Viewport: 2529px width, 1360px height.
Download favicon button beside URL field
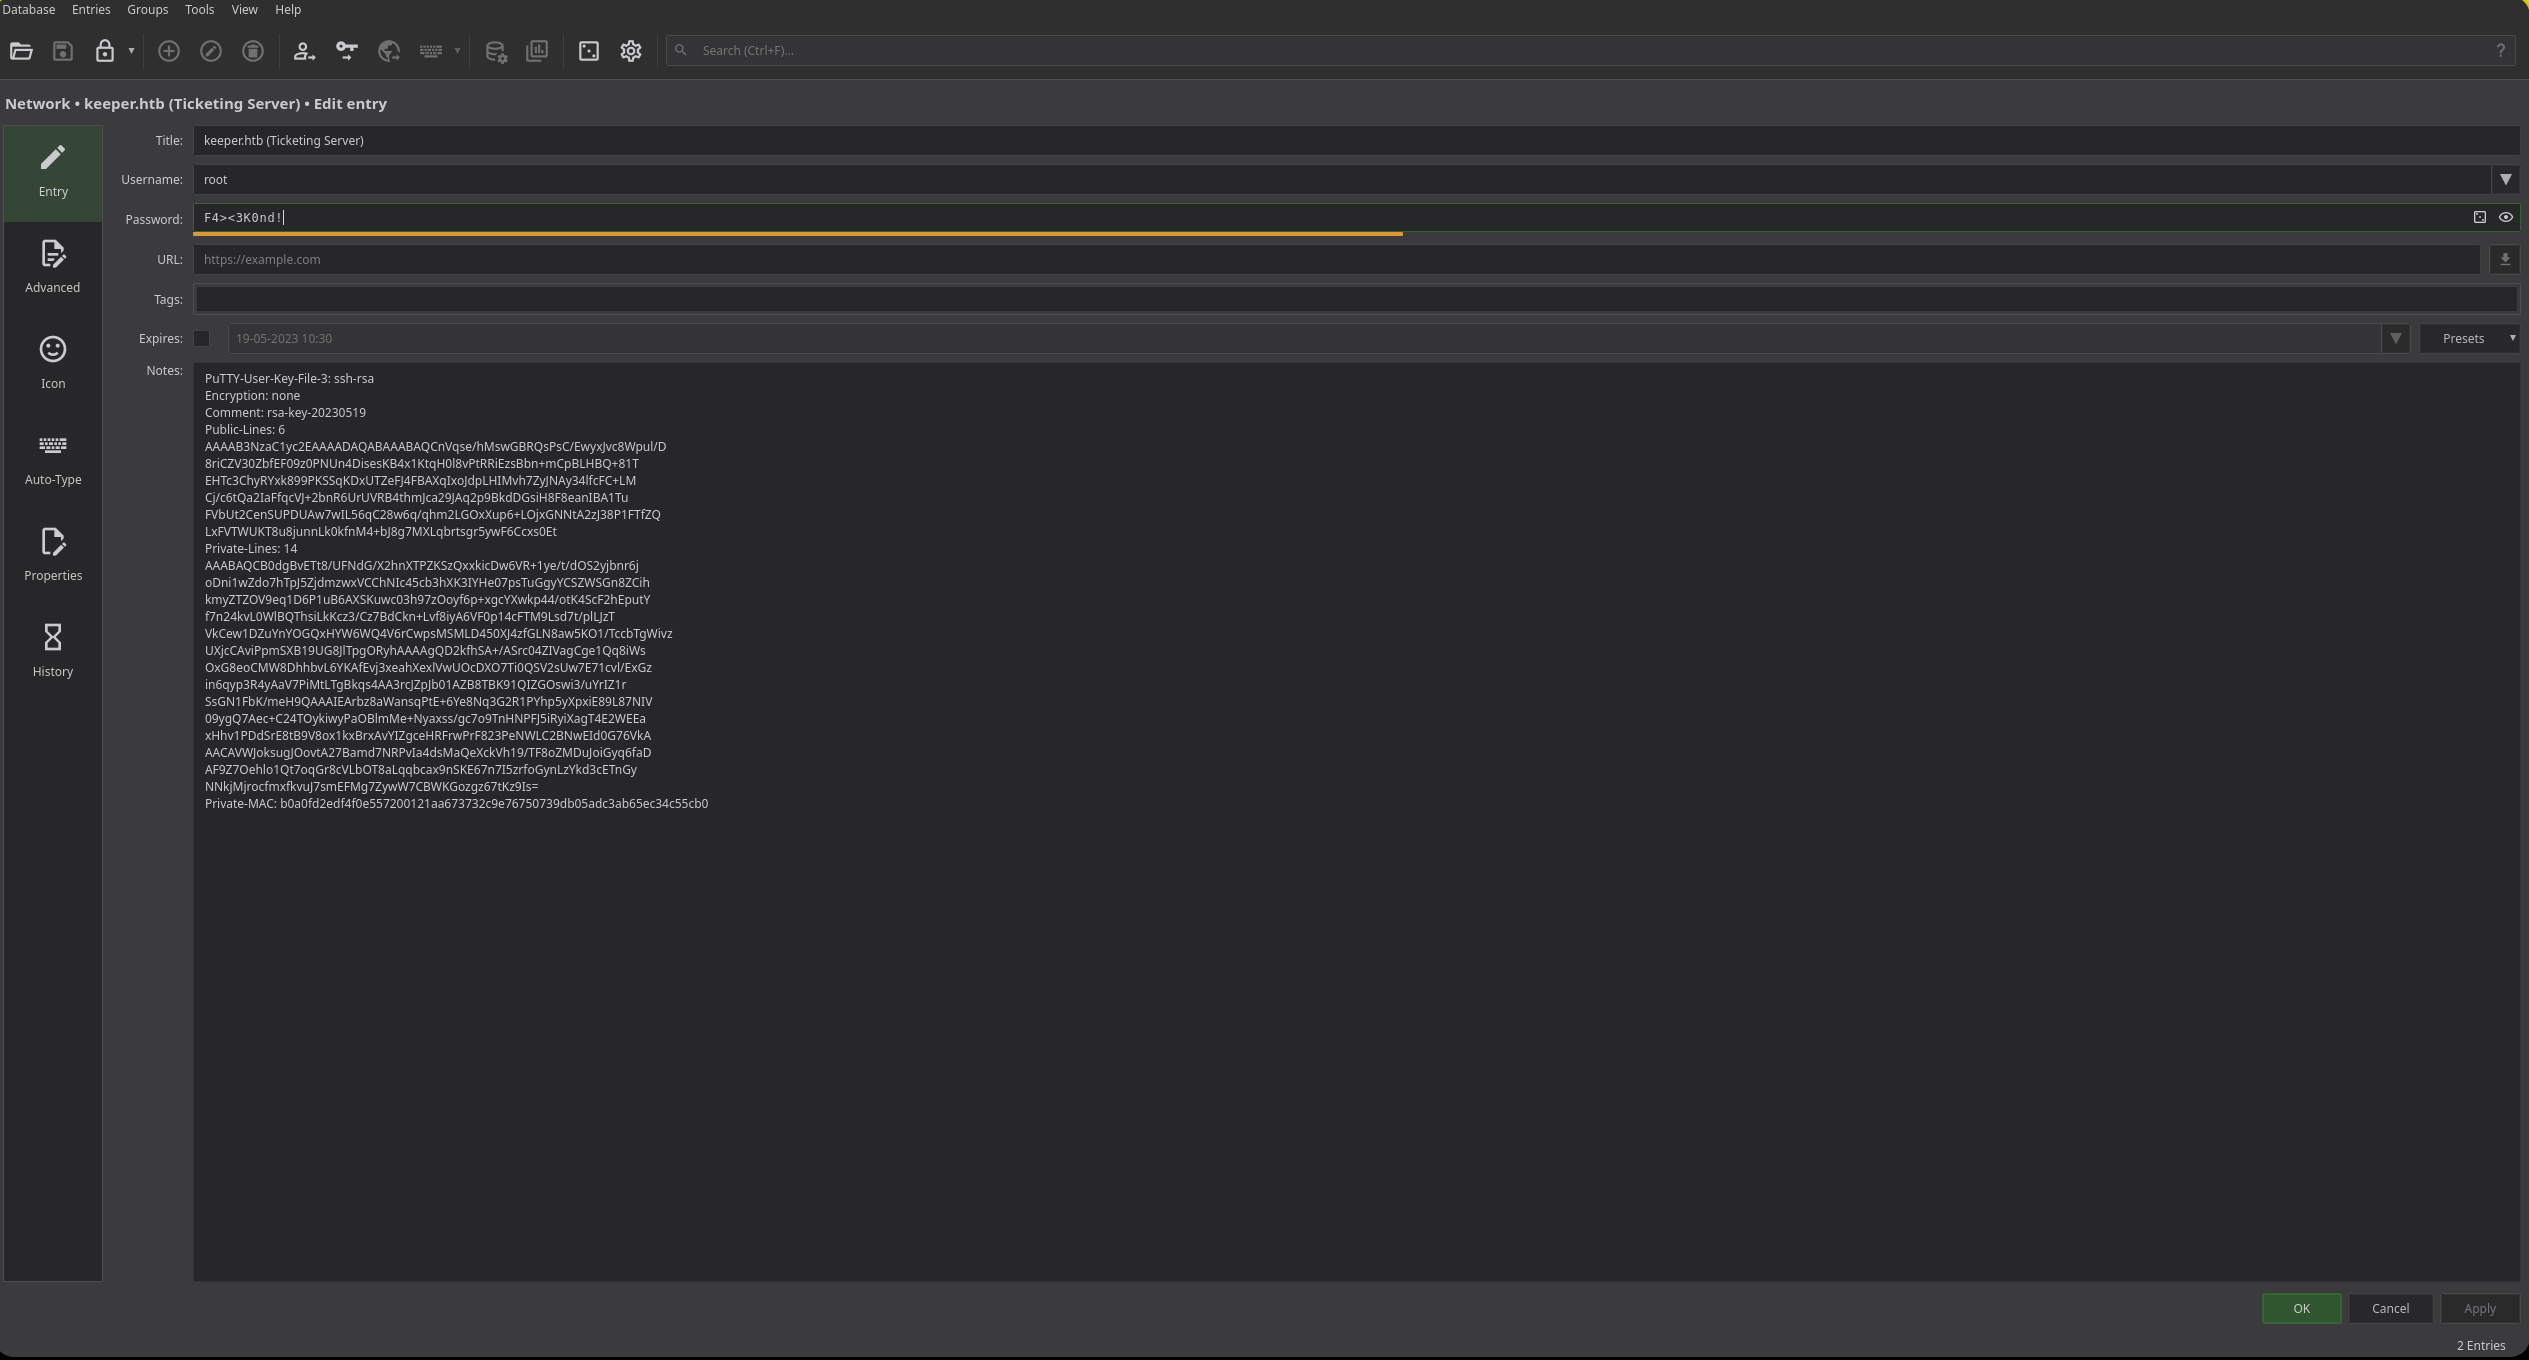click(x=2504, y=259)
